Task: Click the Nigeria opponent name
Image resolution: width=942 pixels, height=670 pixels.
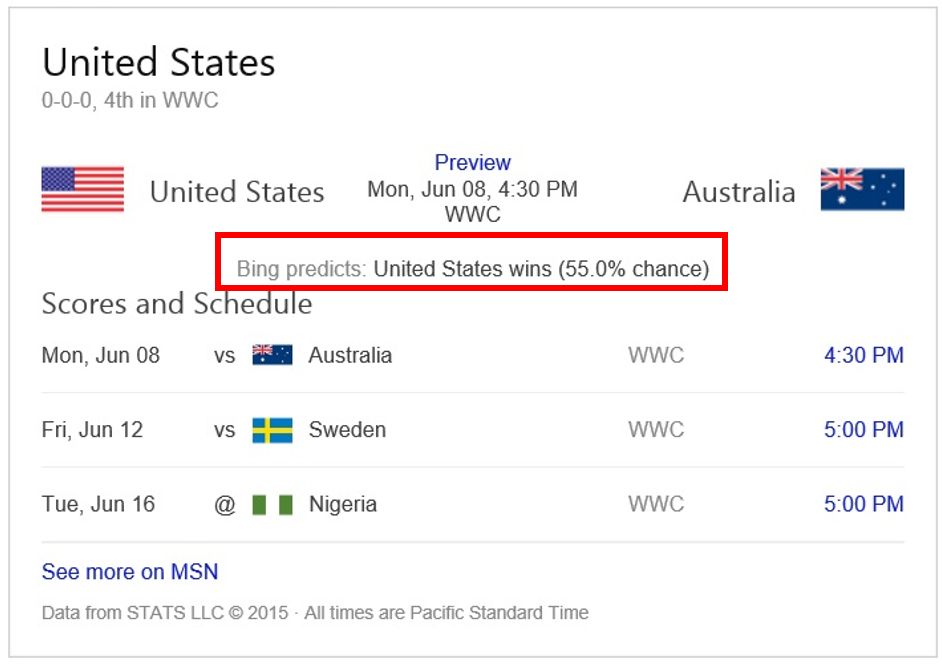Action: [x=343, y=504]
